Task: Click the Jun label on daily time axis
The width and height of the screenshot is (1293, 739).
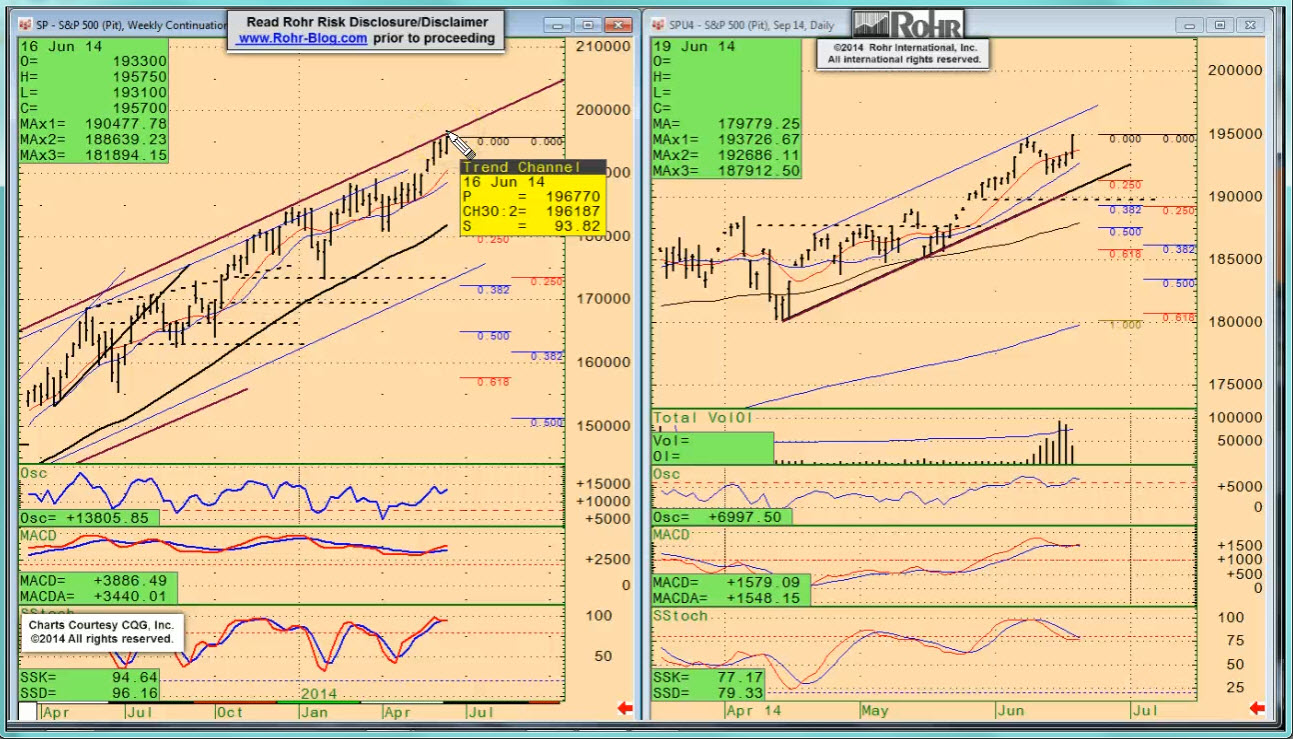Action: pos(1008,711)
